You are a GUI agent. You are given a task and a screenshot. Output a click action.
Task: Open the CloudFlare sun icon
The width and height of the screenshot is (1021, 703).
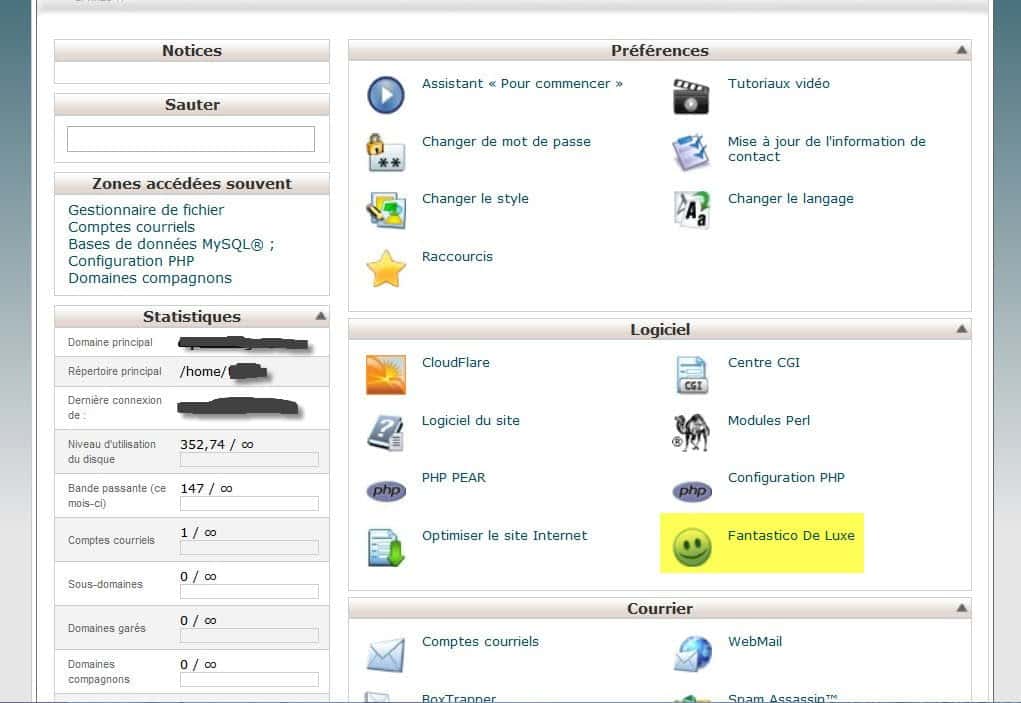pos(385,374)
